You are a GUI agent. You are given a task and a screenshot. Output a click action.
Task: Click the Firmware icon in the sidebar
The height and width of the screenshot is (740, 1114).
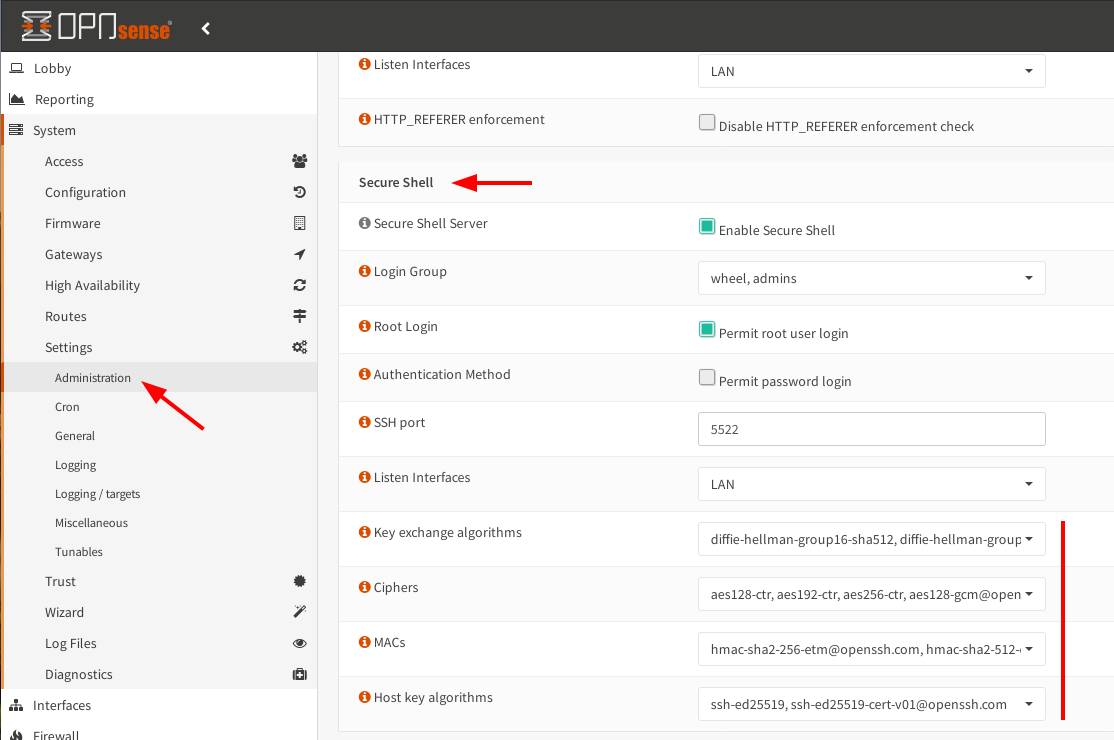pos(299,223)
